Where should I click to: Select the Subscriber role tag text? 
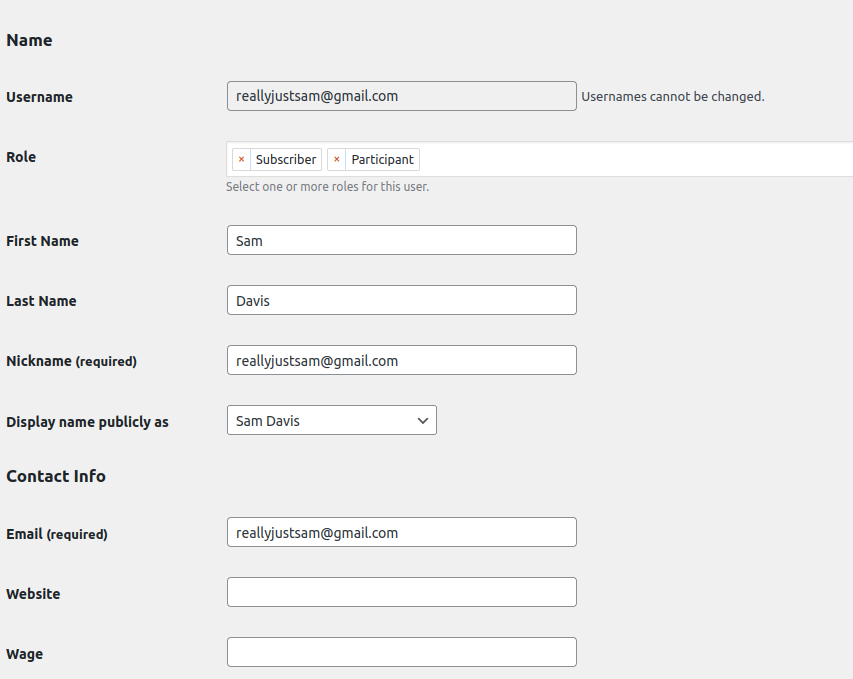(x=286, y=160)
